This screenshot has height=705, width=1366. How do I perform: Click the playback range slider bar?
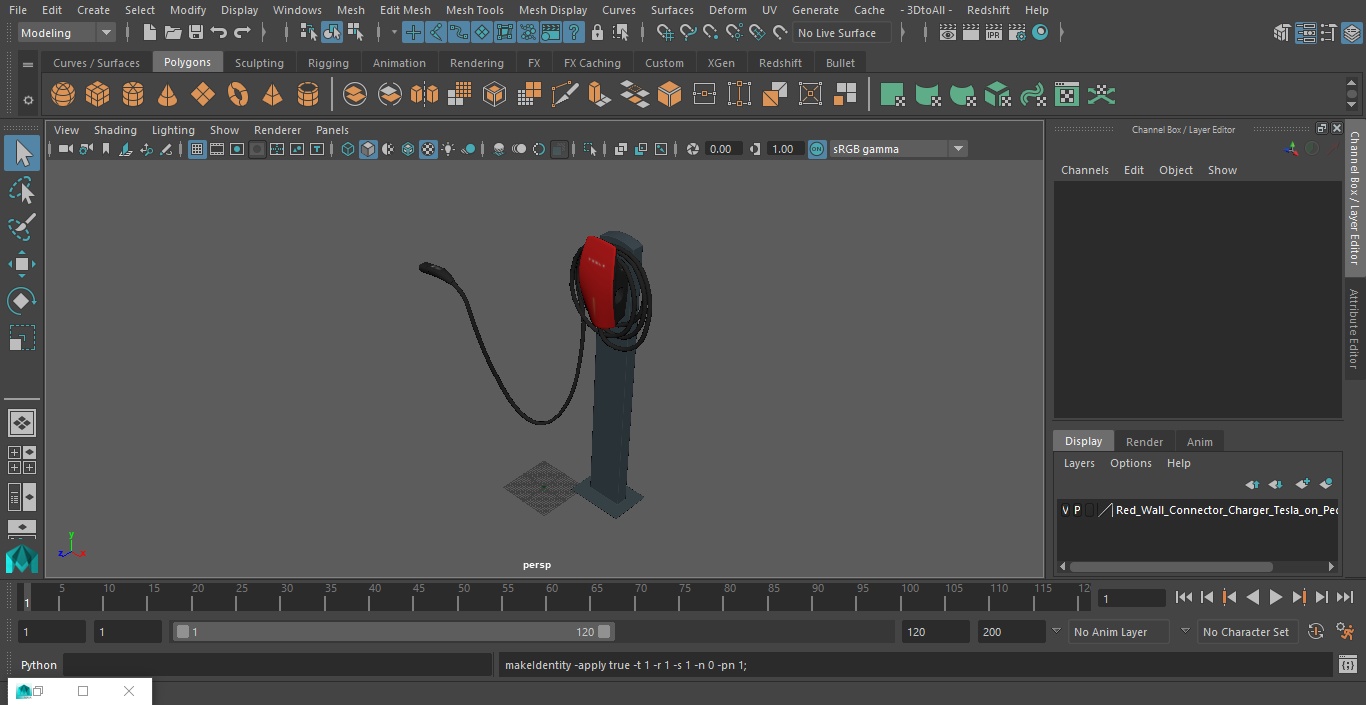(x=393, y=632)
